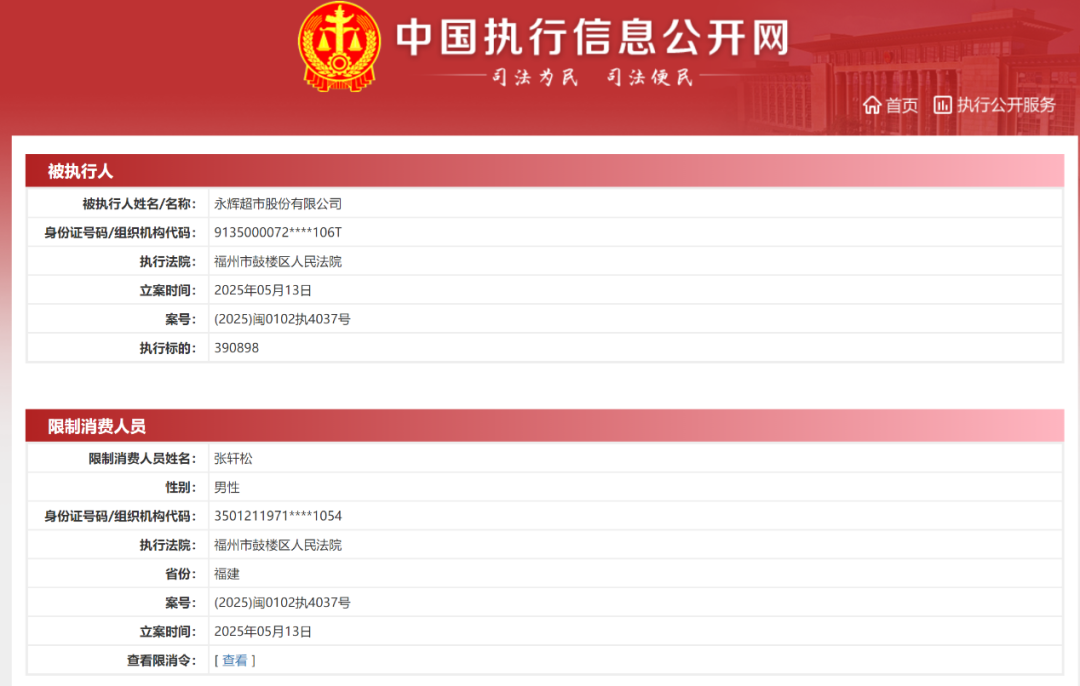
Task: Click ID number 3501211971****1054
Action: pyautogui.click(x=278, y=516)
